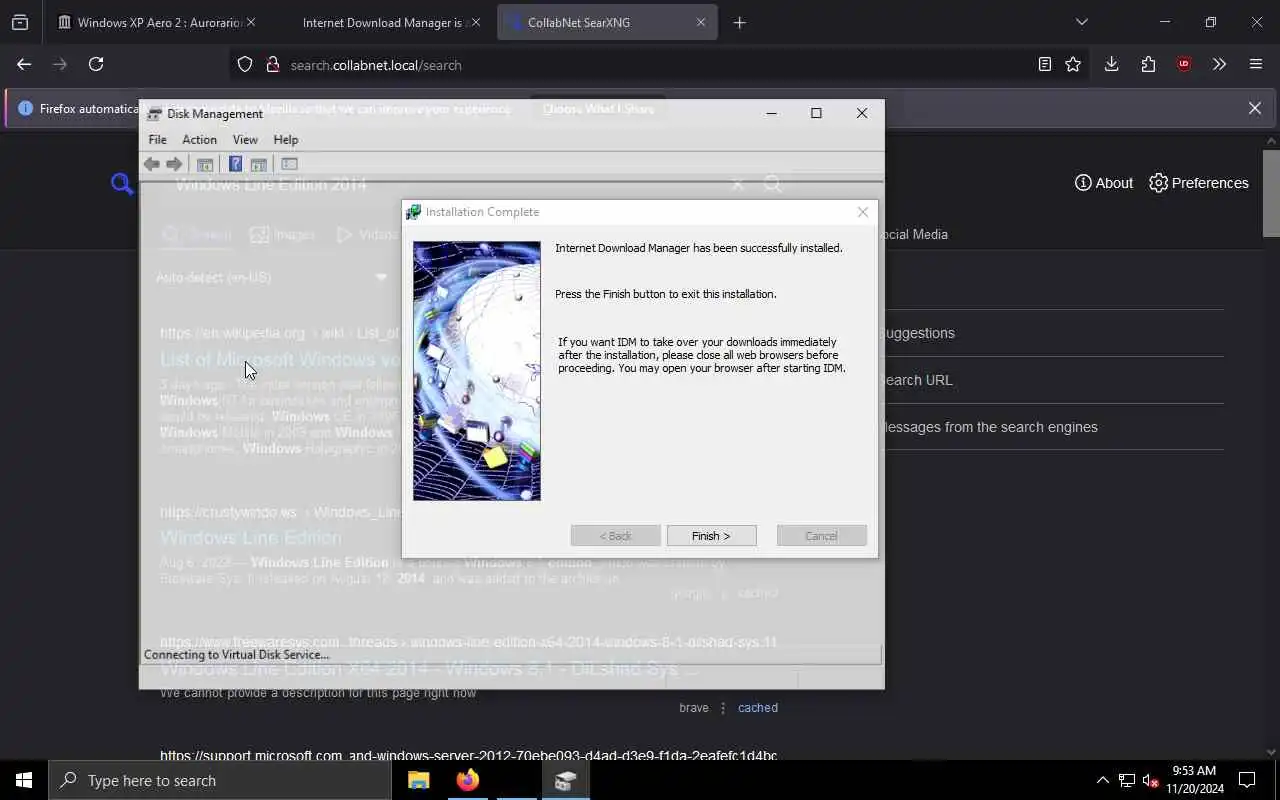Open the SearXNG About page
Image resolution: width=1280 pixels, height=800 pixels.
point(1104,183)
